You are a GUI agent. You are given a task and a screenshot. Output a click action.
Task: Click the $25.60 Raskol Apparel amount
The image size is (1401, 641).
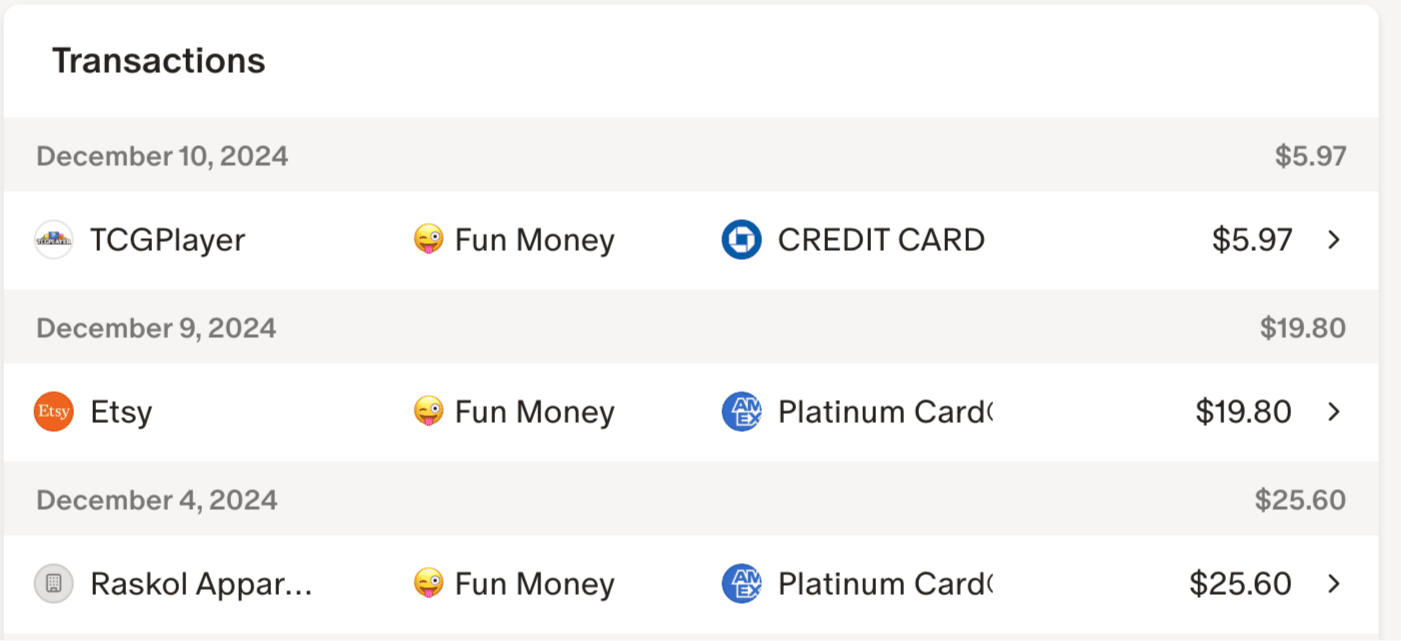1240,584
